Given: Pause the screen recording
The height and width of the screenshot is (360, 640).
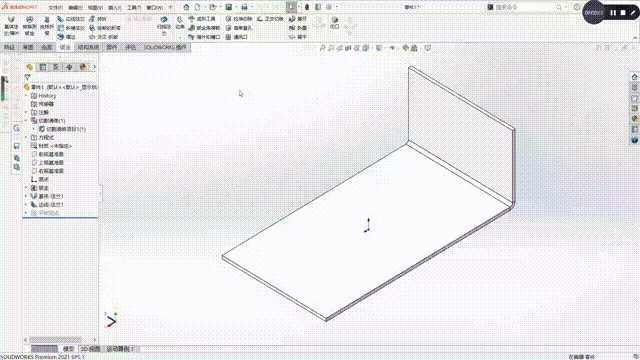Looking at the screenshot, I should 613,13.
